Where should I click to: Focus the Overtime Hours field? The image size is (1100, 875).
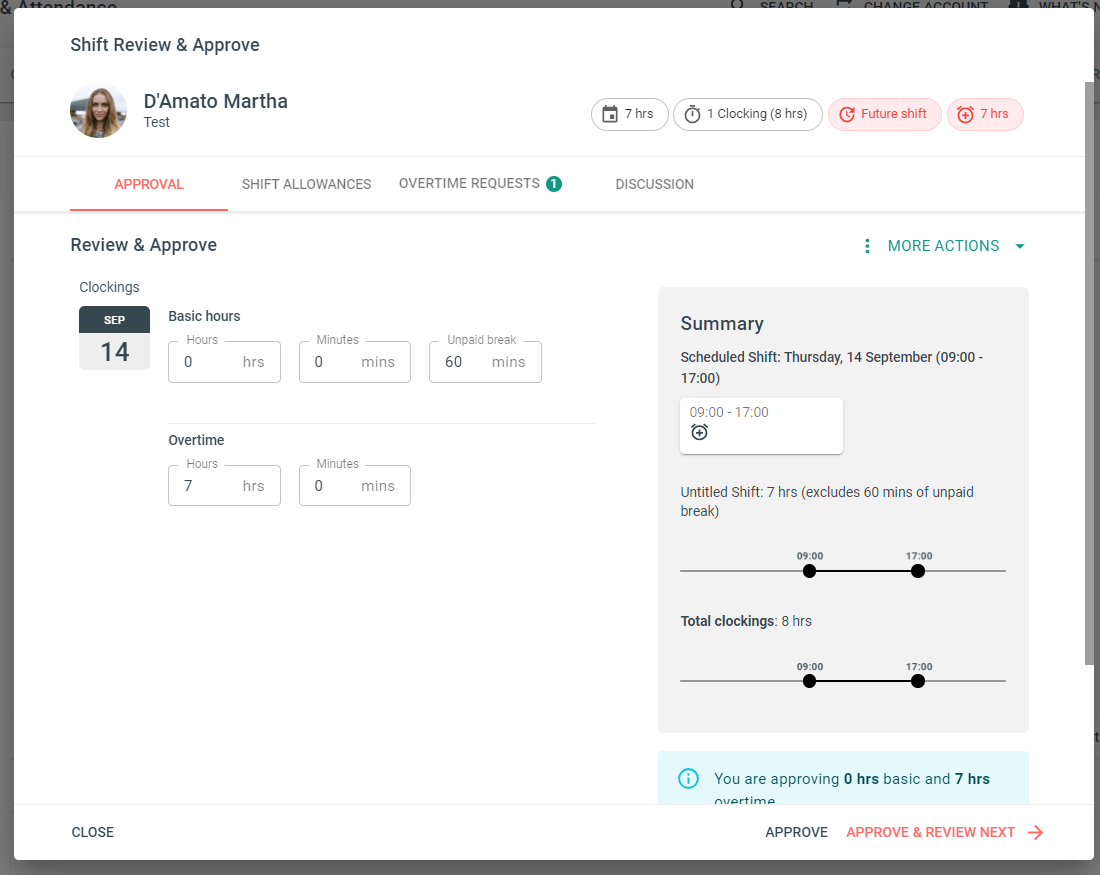[224, 486]
